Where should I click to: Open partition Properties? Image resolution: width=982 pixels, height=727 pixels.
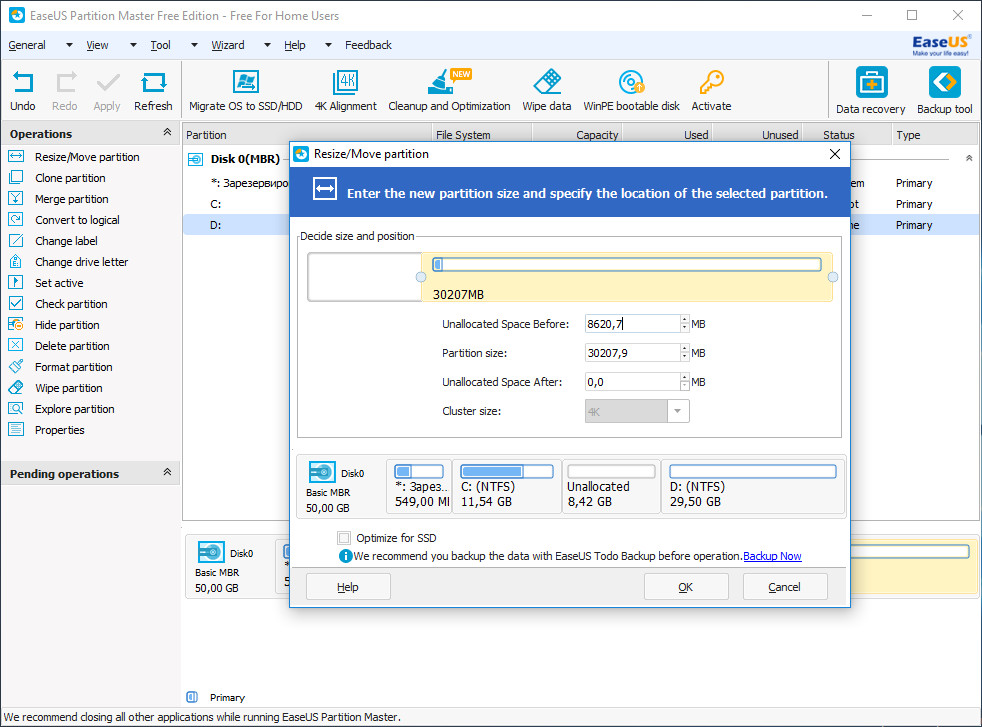[59, 430]
